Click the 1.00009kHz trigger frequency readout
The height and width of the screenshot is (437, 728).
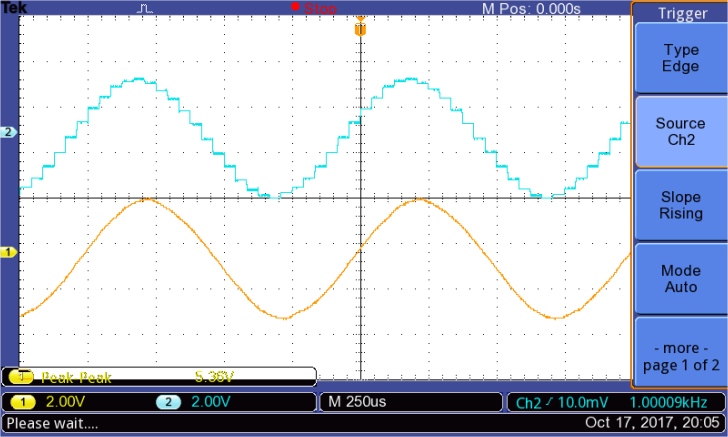pyautogui.click(x=672, y=402)
